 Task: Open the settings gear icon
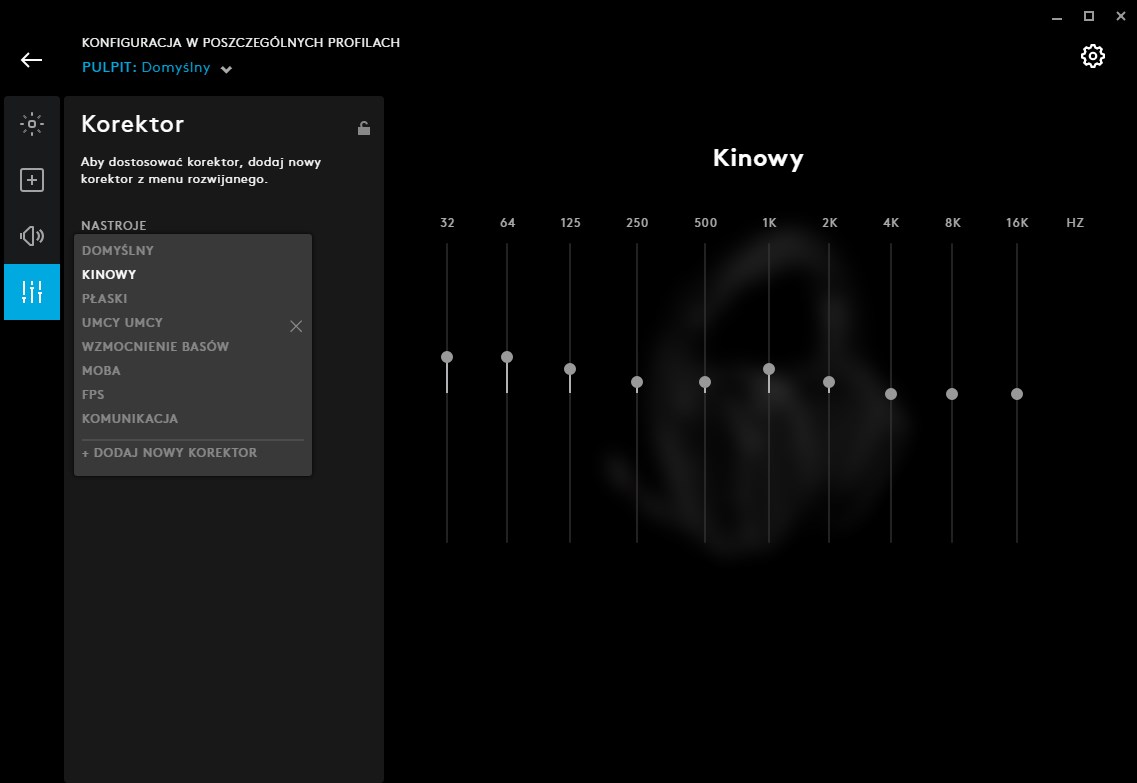click(1092, 56)
